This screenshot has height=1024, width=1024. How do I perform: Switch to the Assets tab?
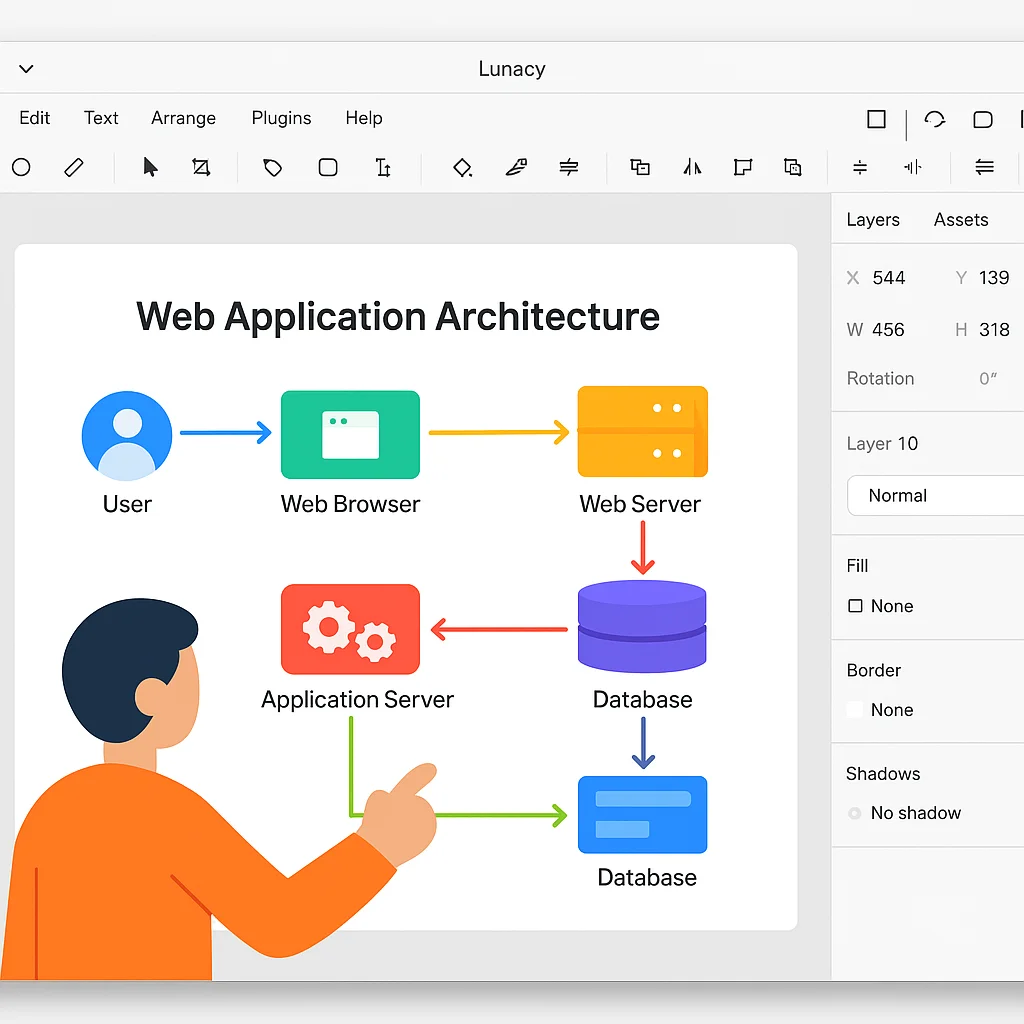point(960,219)
